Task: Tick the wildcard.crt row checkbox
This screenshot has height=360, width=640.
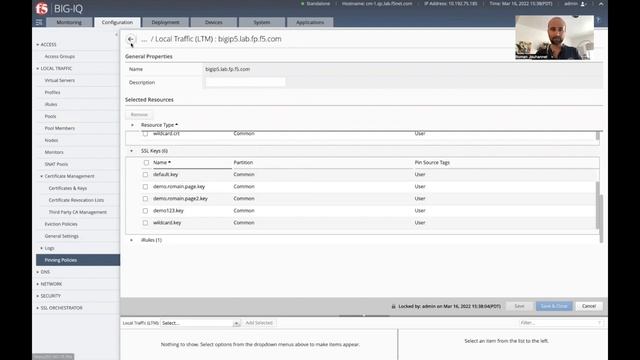Action: (x=145, y=133)
